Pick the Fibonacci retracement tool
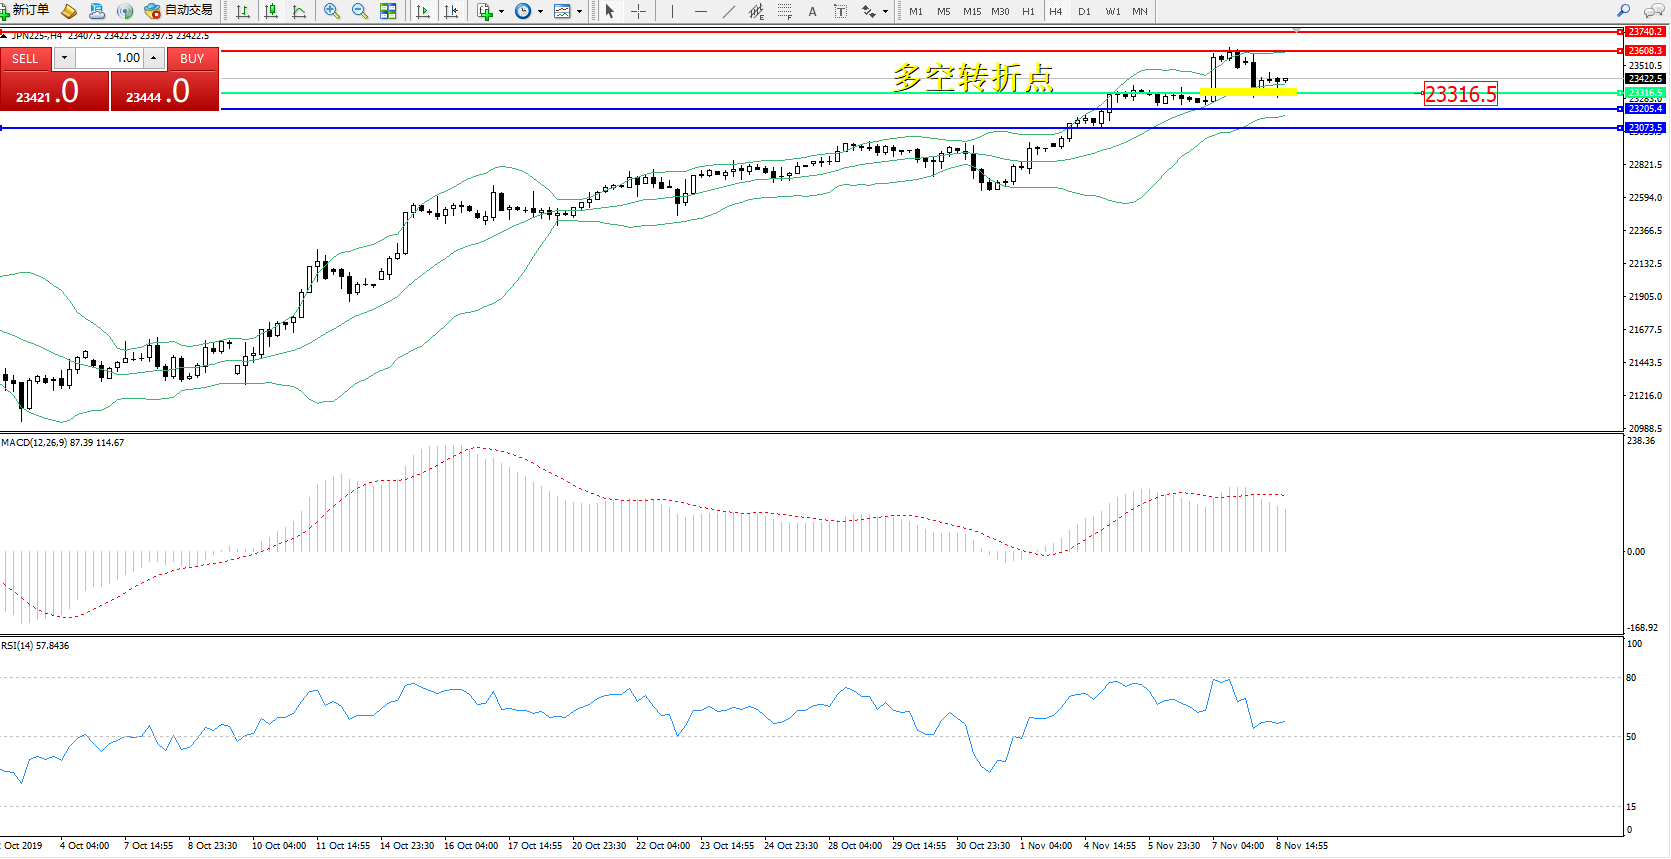 (x=784, y=11)
